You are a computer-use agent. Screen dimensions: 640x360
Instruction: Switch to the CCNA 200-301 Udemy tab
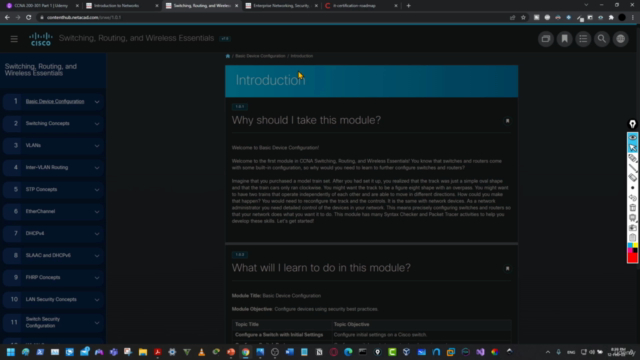(41, 6)
